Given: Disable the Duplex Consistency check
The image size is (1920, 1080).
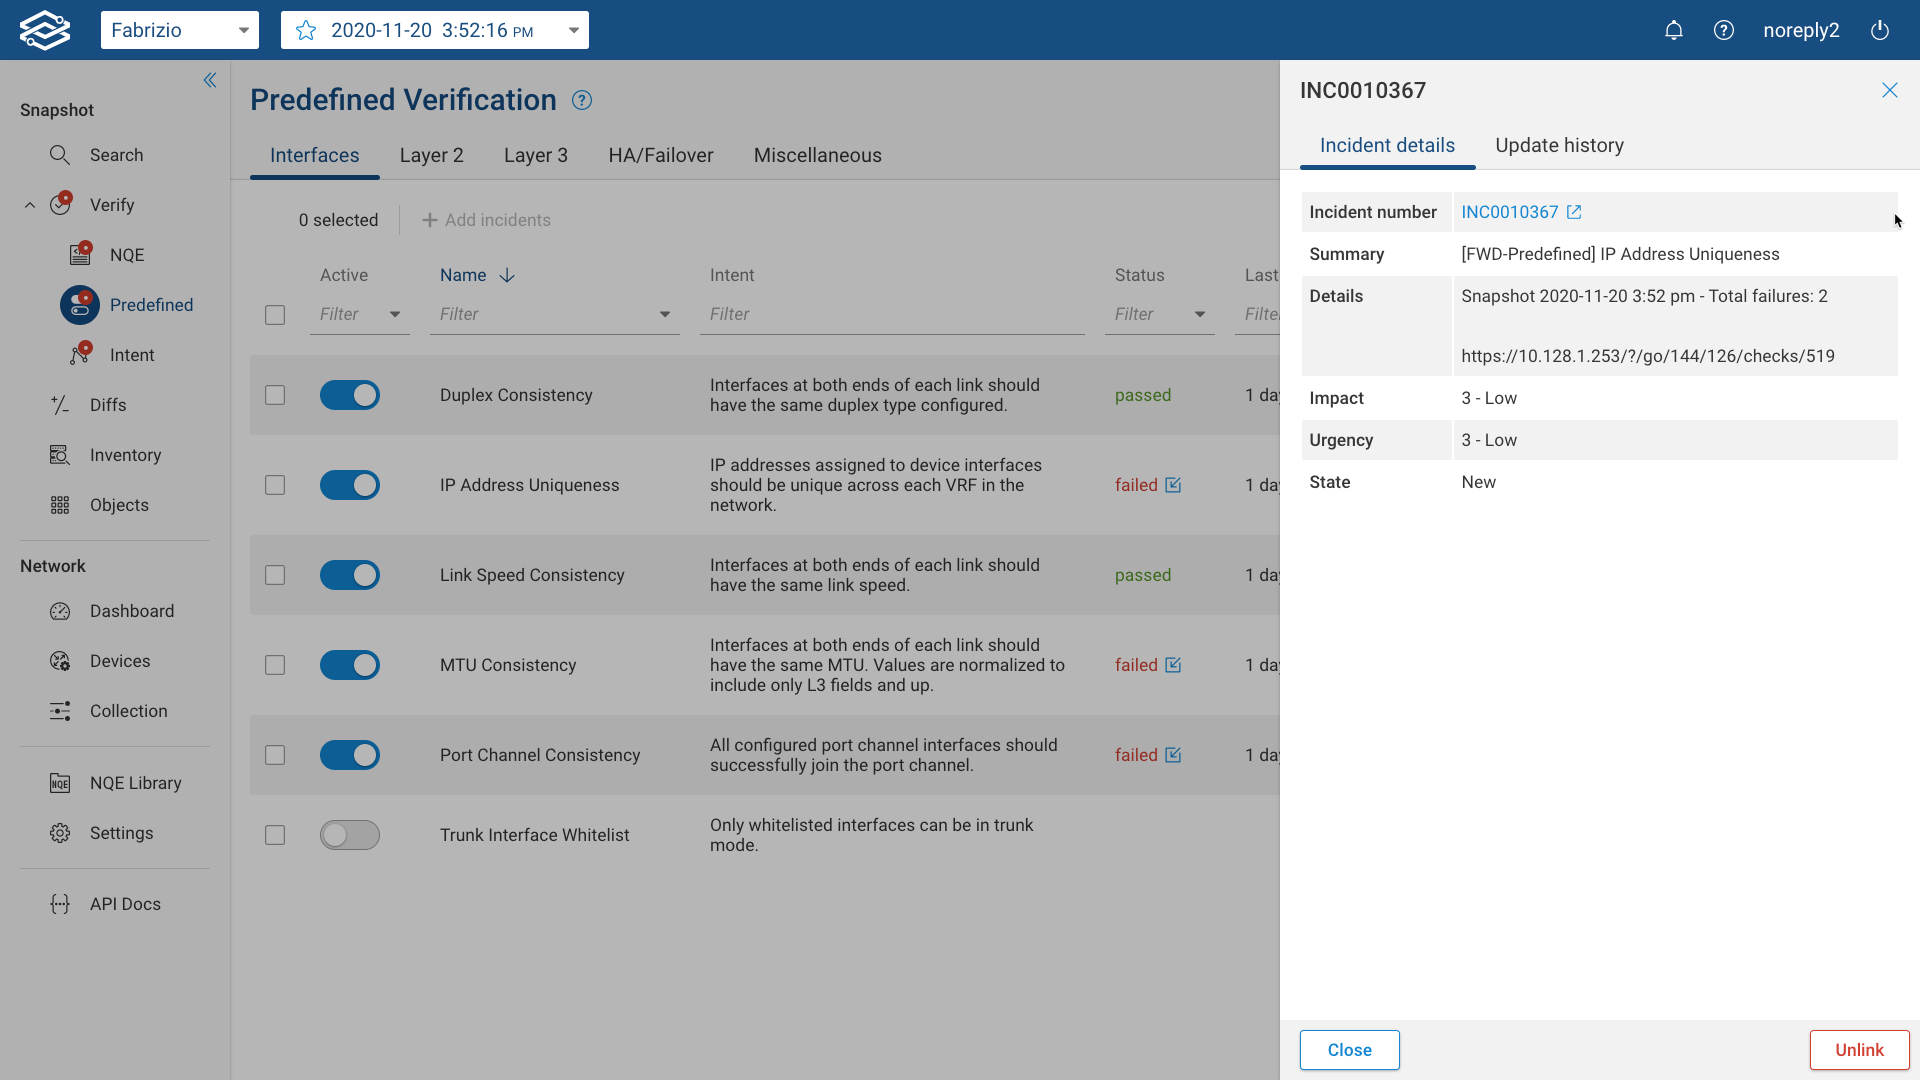Looking at the screenshot, I should point(349,395).
